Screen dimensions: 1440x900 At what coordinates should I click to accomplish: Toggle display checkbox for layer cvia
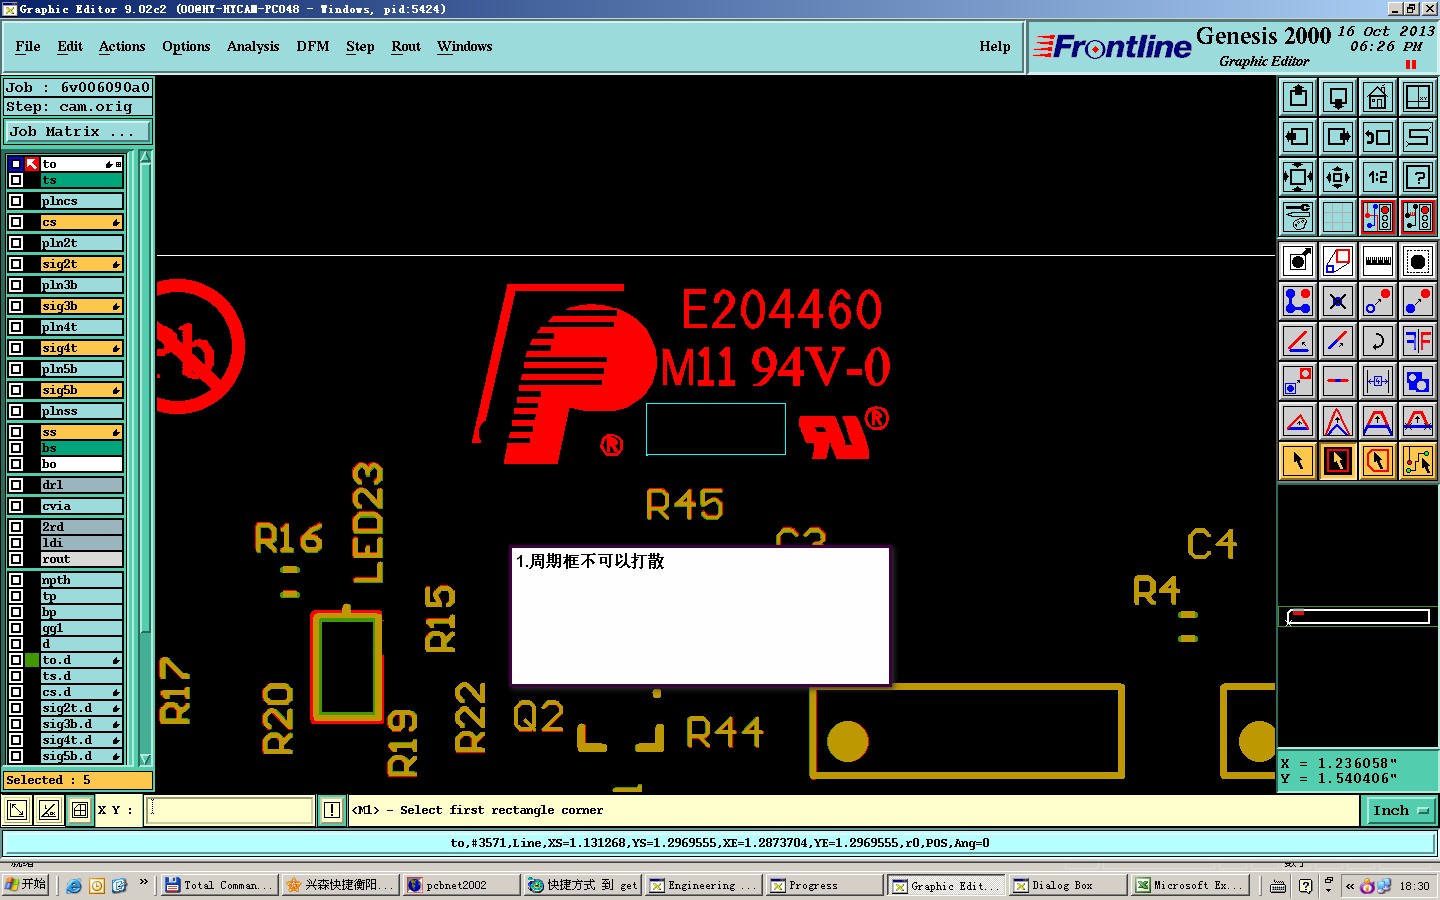pyautogui.click(x=16, y=506)
